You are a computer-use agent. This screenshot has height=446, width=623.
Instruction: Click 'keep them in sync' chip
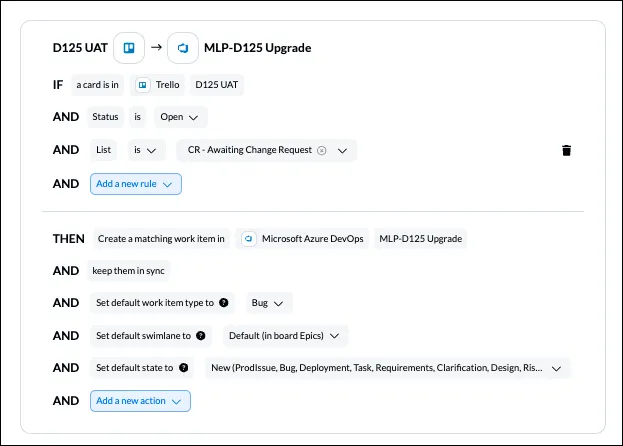128,271
